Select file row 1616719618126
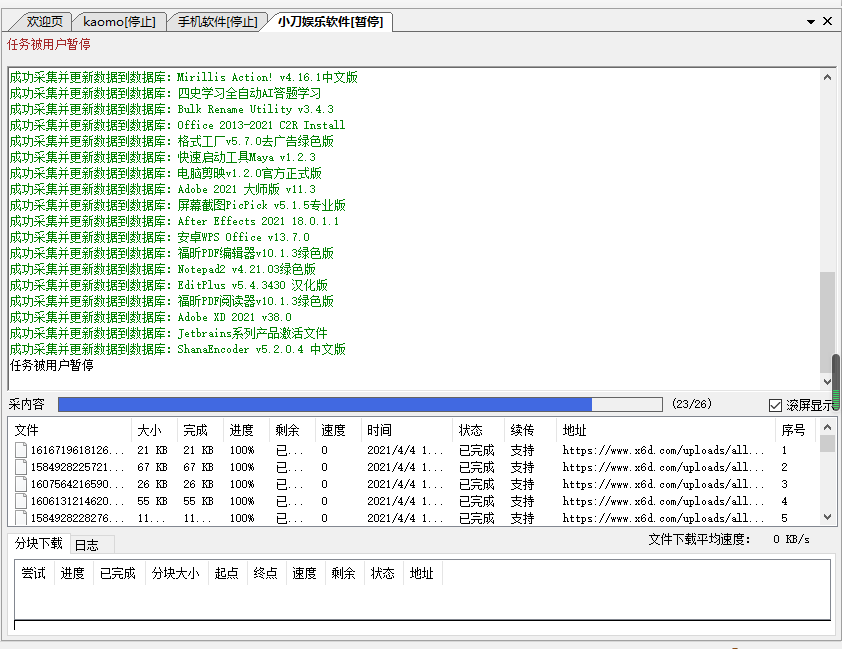The image size is (842, 649). [x=413, y=450]
